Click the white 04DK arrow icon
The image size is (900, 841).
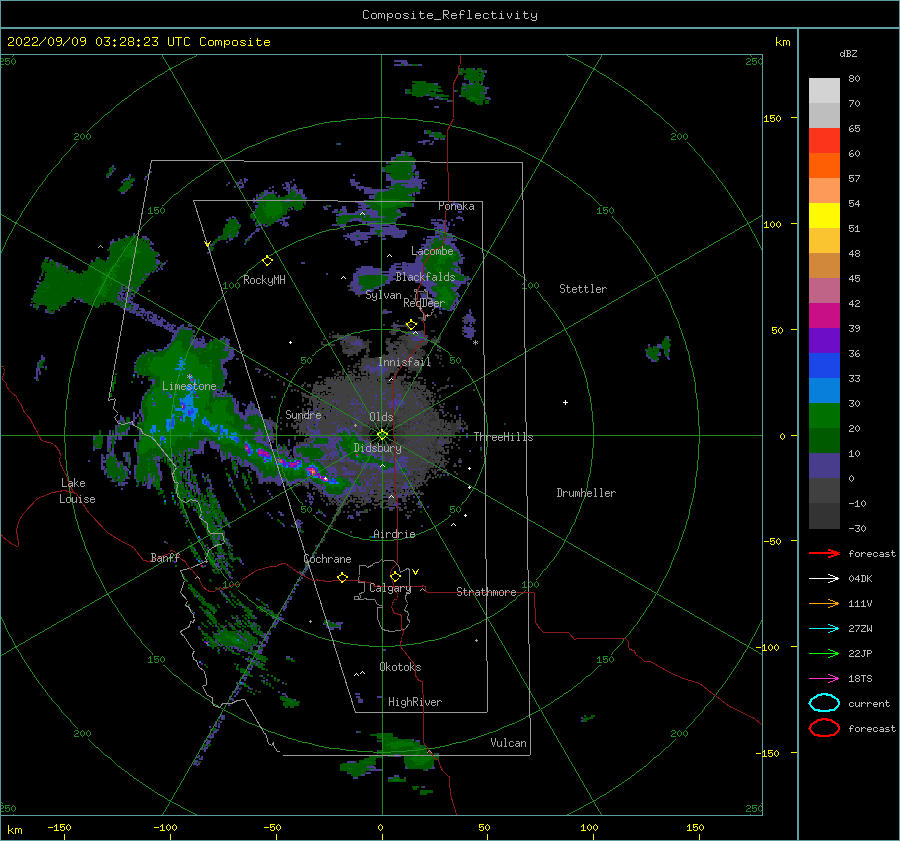(x=824, y=578)
